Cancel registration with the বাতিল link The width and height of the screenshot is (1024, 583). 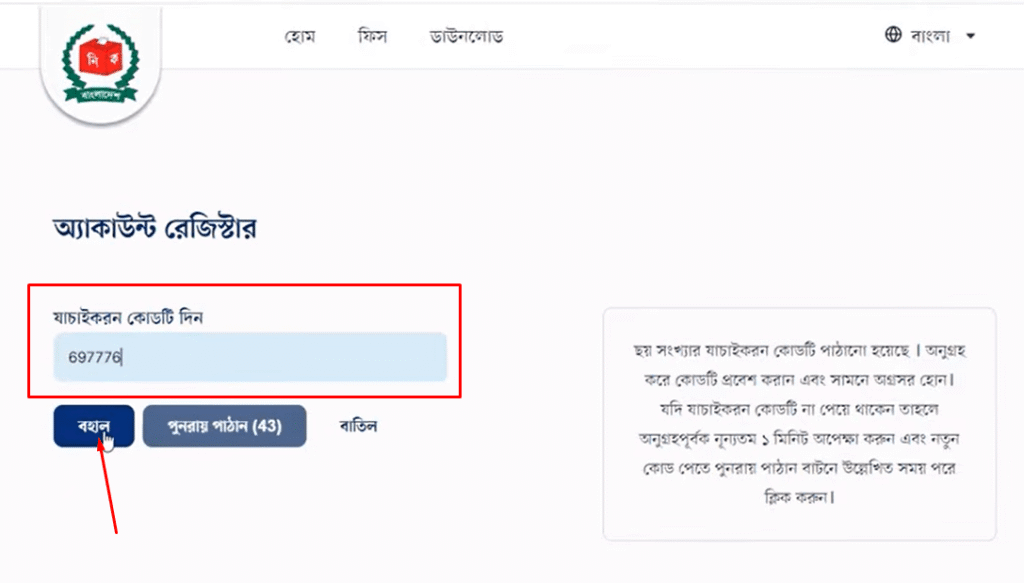click(358, 426)
